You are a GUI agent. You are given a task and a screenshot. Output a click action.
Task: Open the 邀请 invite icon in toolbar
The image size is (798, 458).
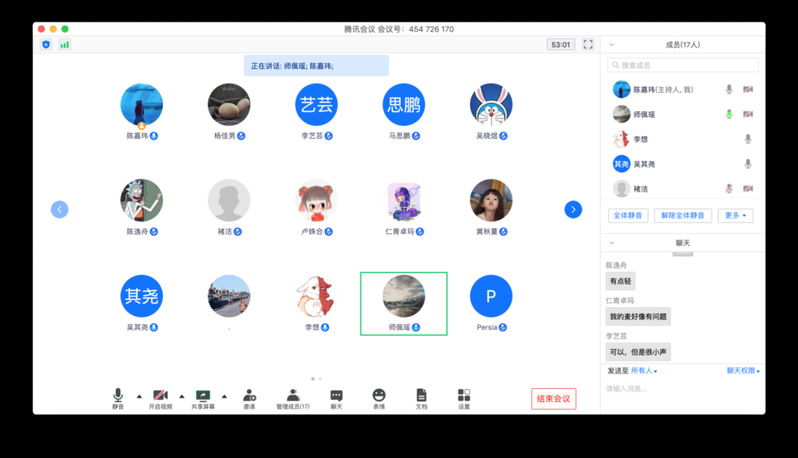pyautogui.click(x=249, y=397)
